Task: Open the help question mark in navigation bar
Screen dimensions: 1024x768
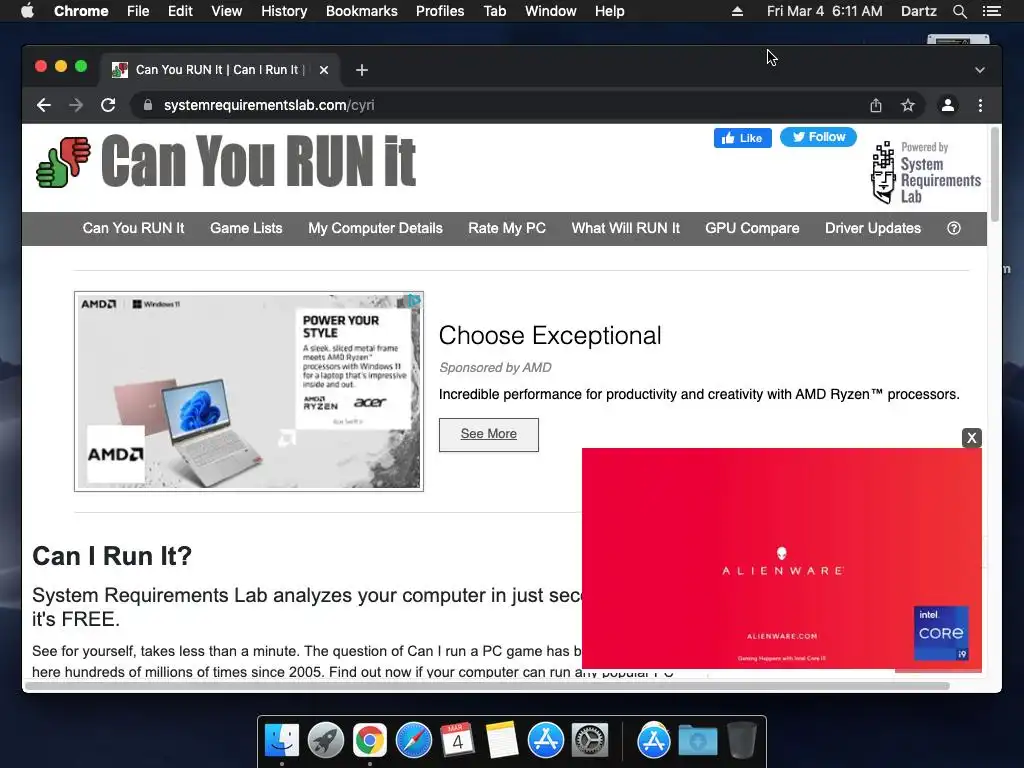Action: [953, 228]
